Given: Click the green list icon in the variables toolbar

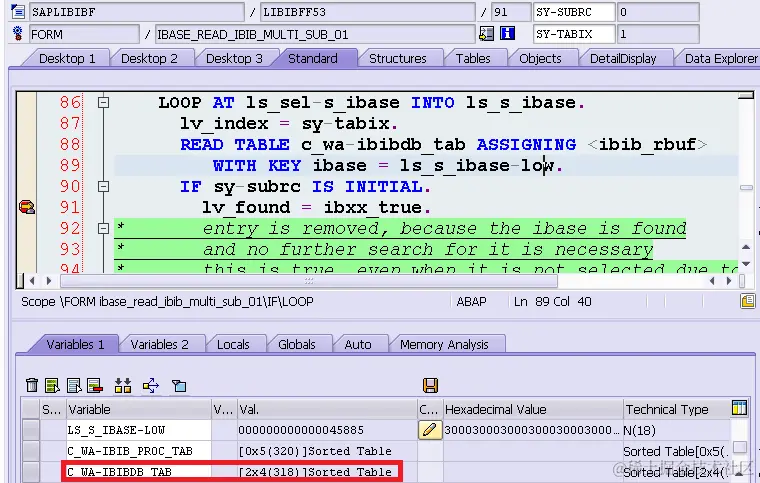Looking at the screenshot, I should (x=52, y=385).
